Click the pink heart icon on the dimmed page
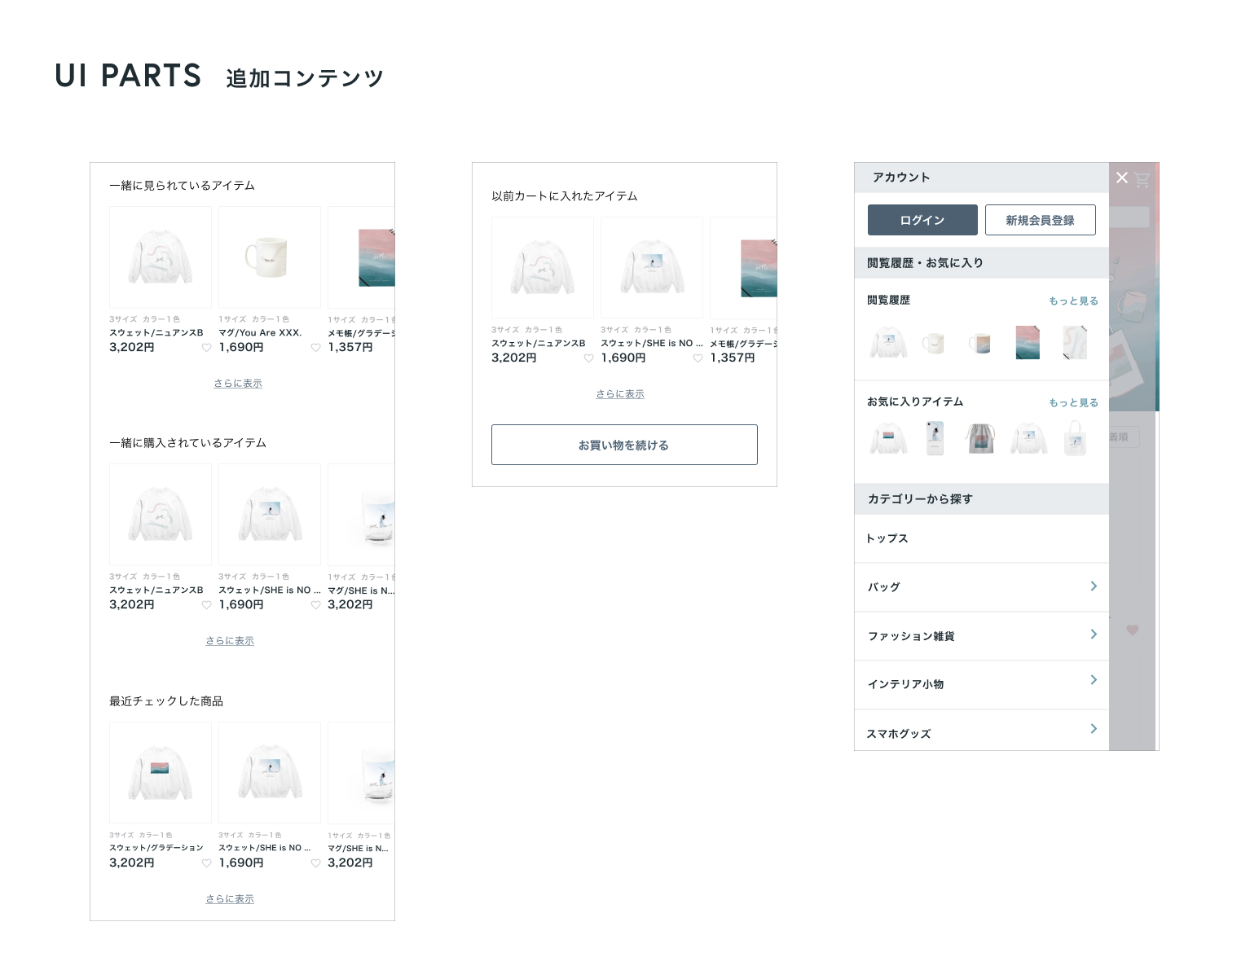This screenshot has height=979, width=1250. tap(1132, 630)
